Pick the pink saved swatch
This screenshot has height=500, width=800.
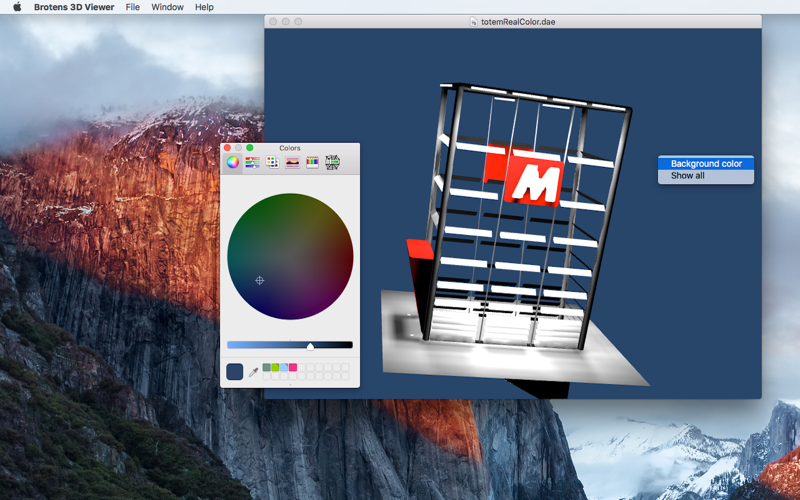click(293, 367)
